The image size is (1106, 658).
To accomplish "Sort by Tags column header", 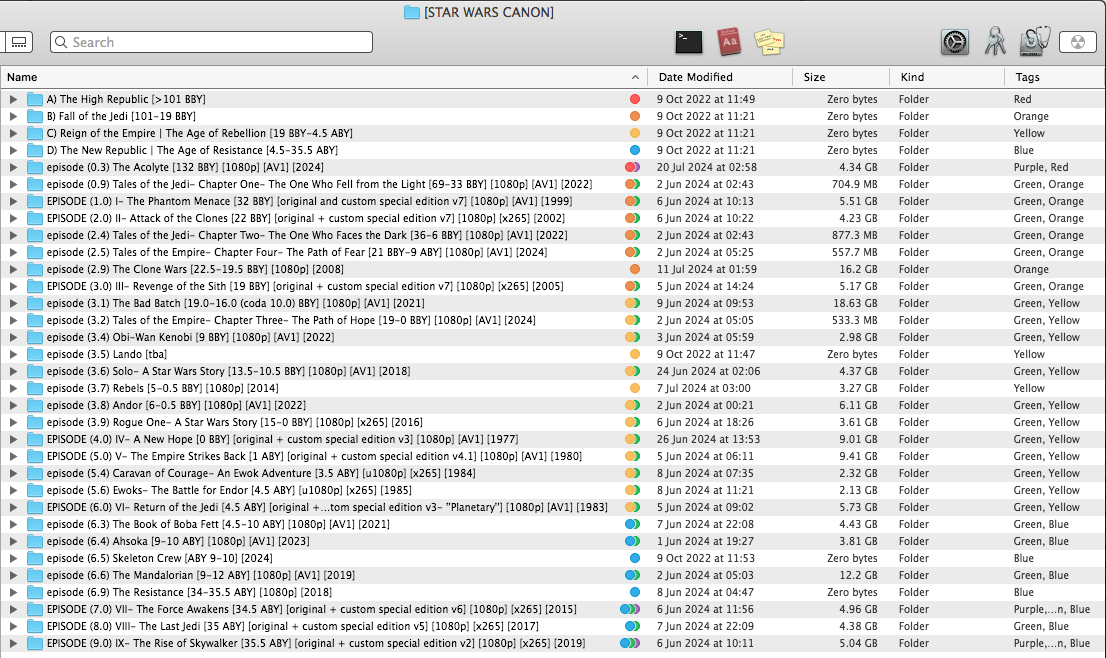I will coord(1055,77).
